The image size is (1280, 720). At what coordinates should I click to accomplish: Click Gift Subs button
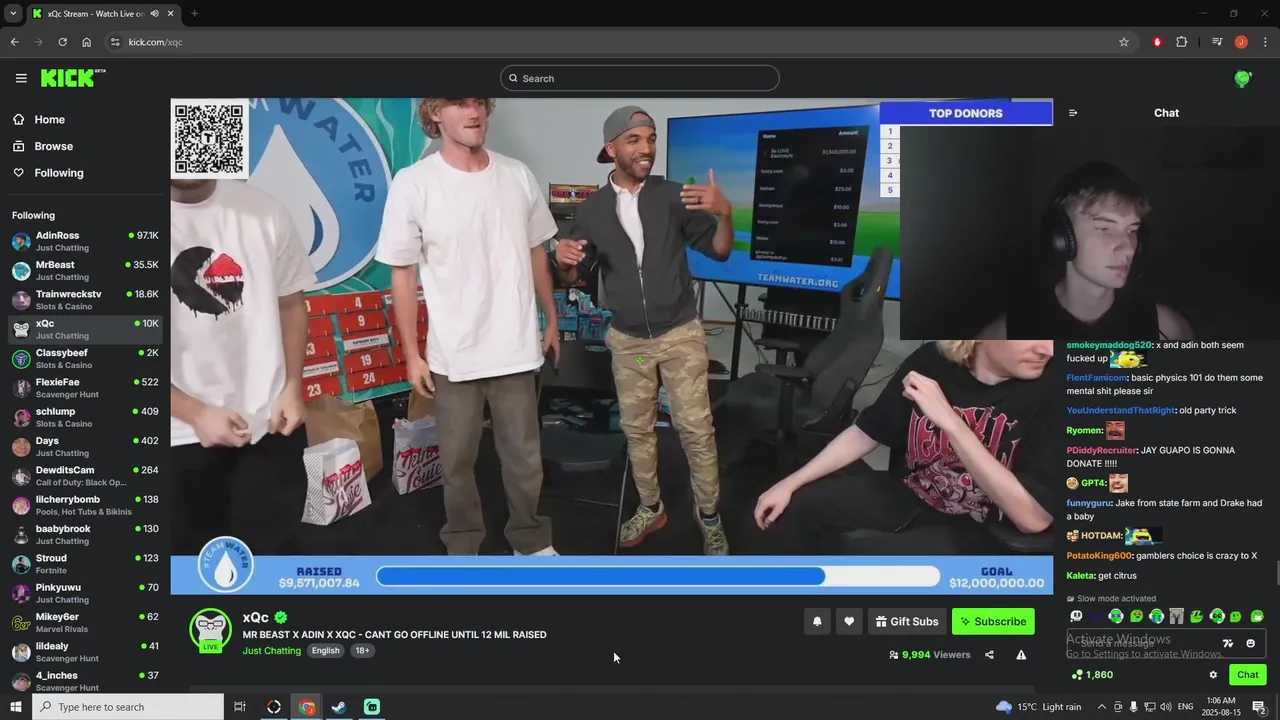tap(907, 622)
